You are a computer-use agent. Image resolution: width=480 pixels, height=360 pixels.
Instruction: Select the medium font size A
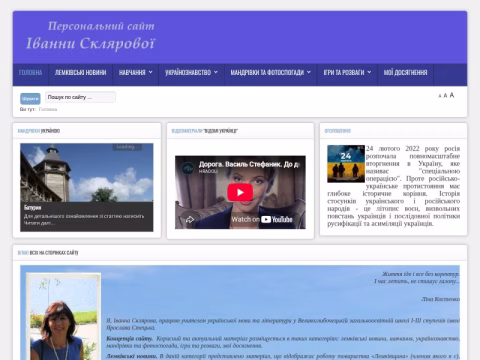(x=445, y=96)
